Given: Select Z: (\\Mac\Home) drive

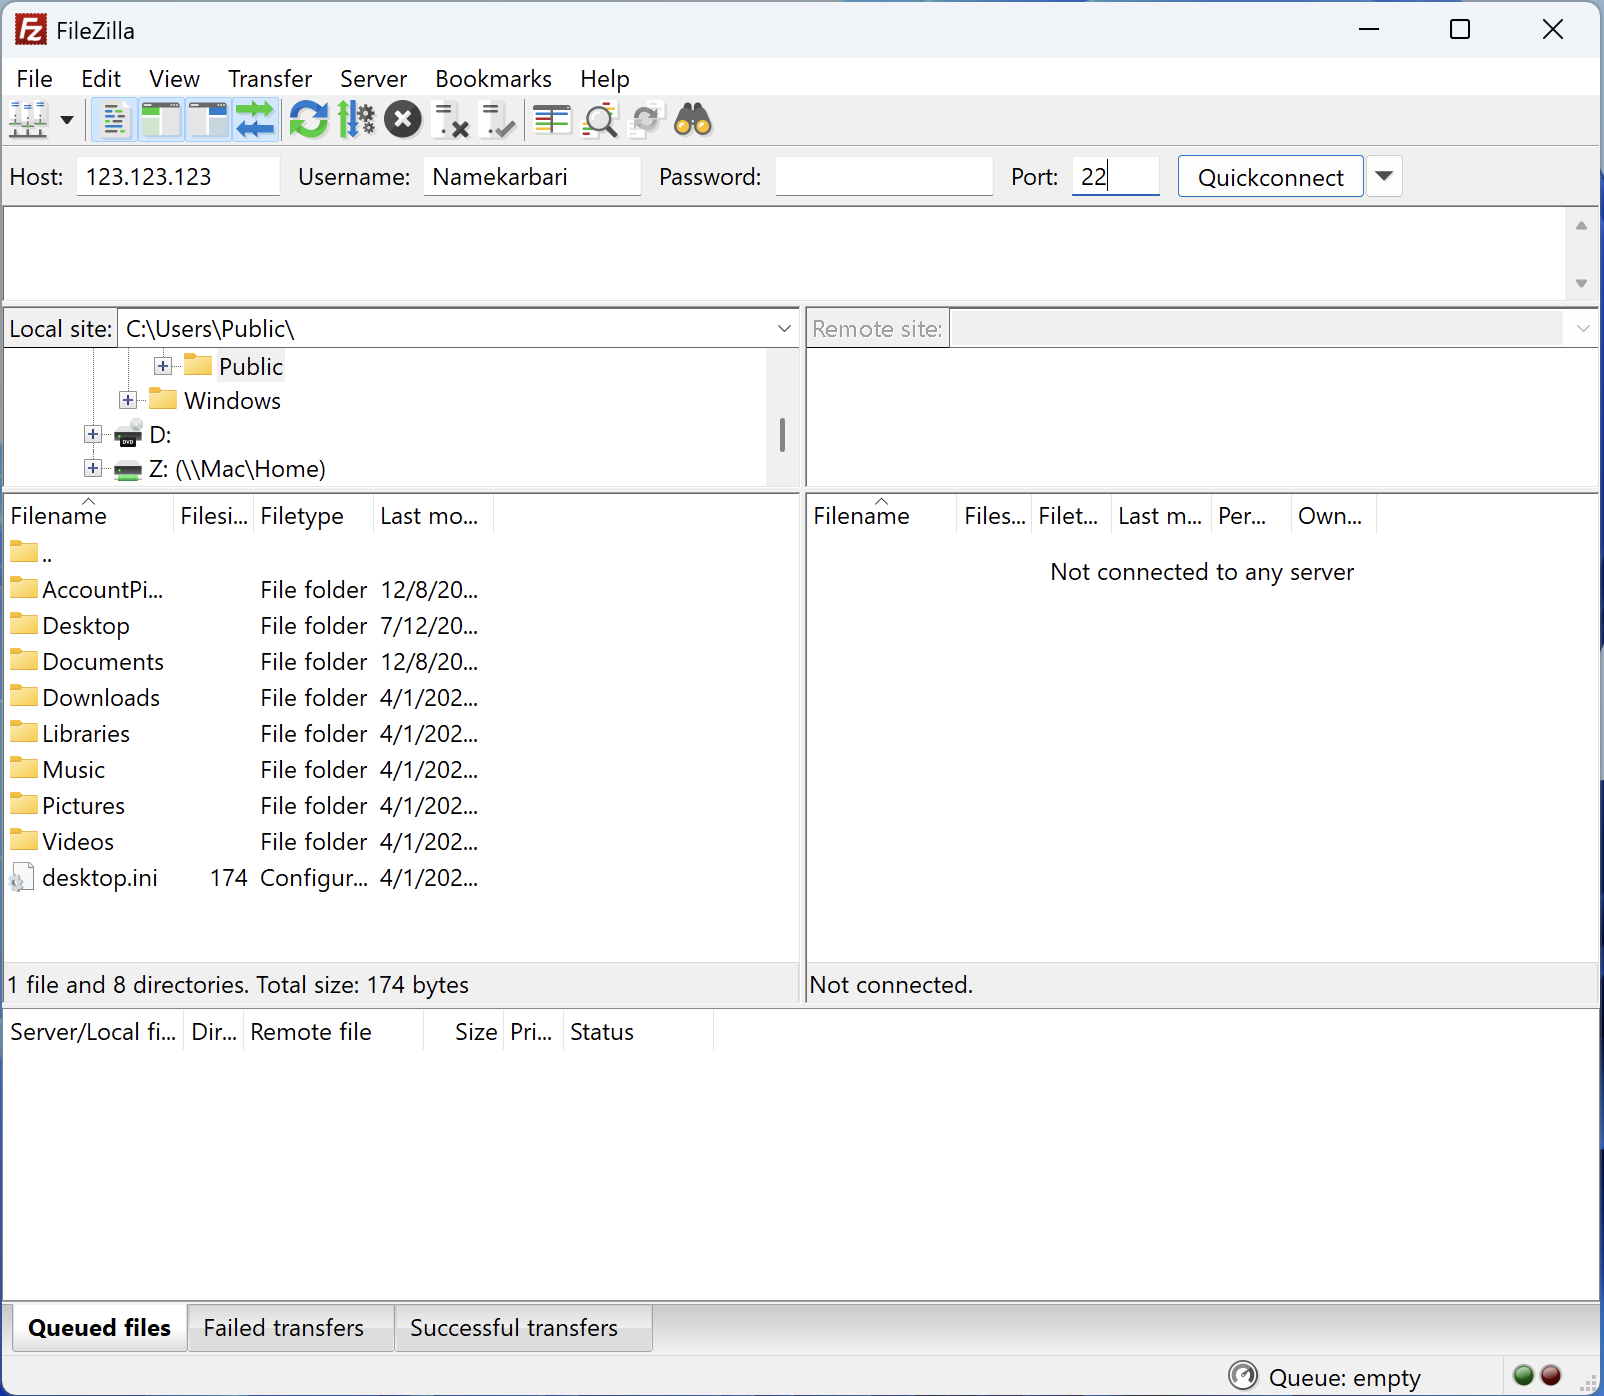Looking at the screenshot, I should [x=237, y=469].
